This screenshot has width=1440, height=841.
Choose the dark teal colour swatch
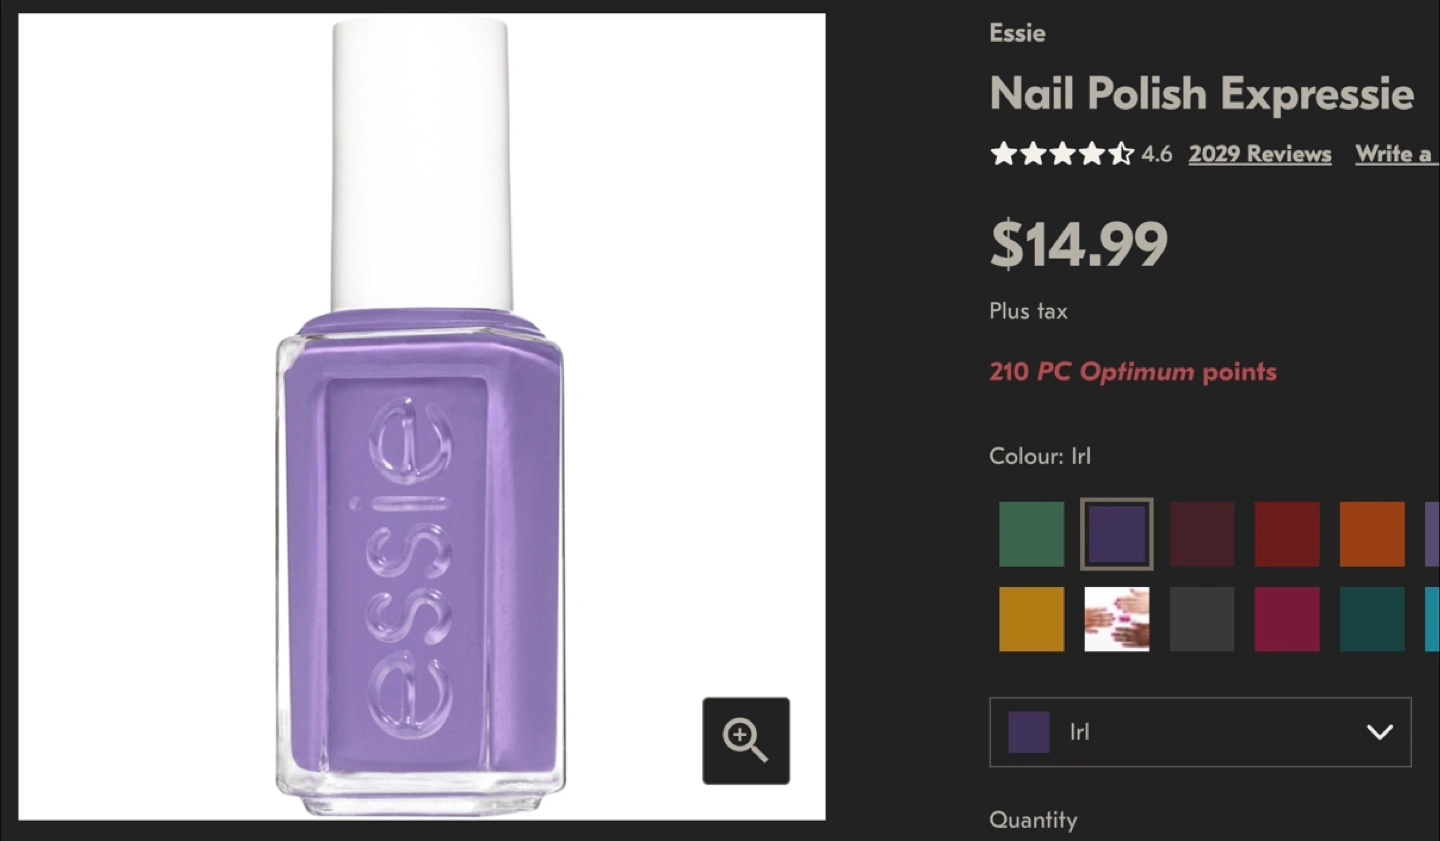pyautogui.click(x=1371, y=619)
